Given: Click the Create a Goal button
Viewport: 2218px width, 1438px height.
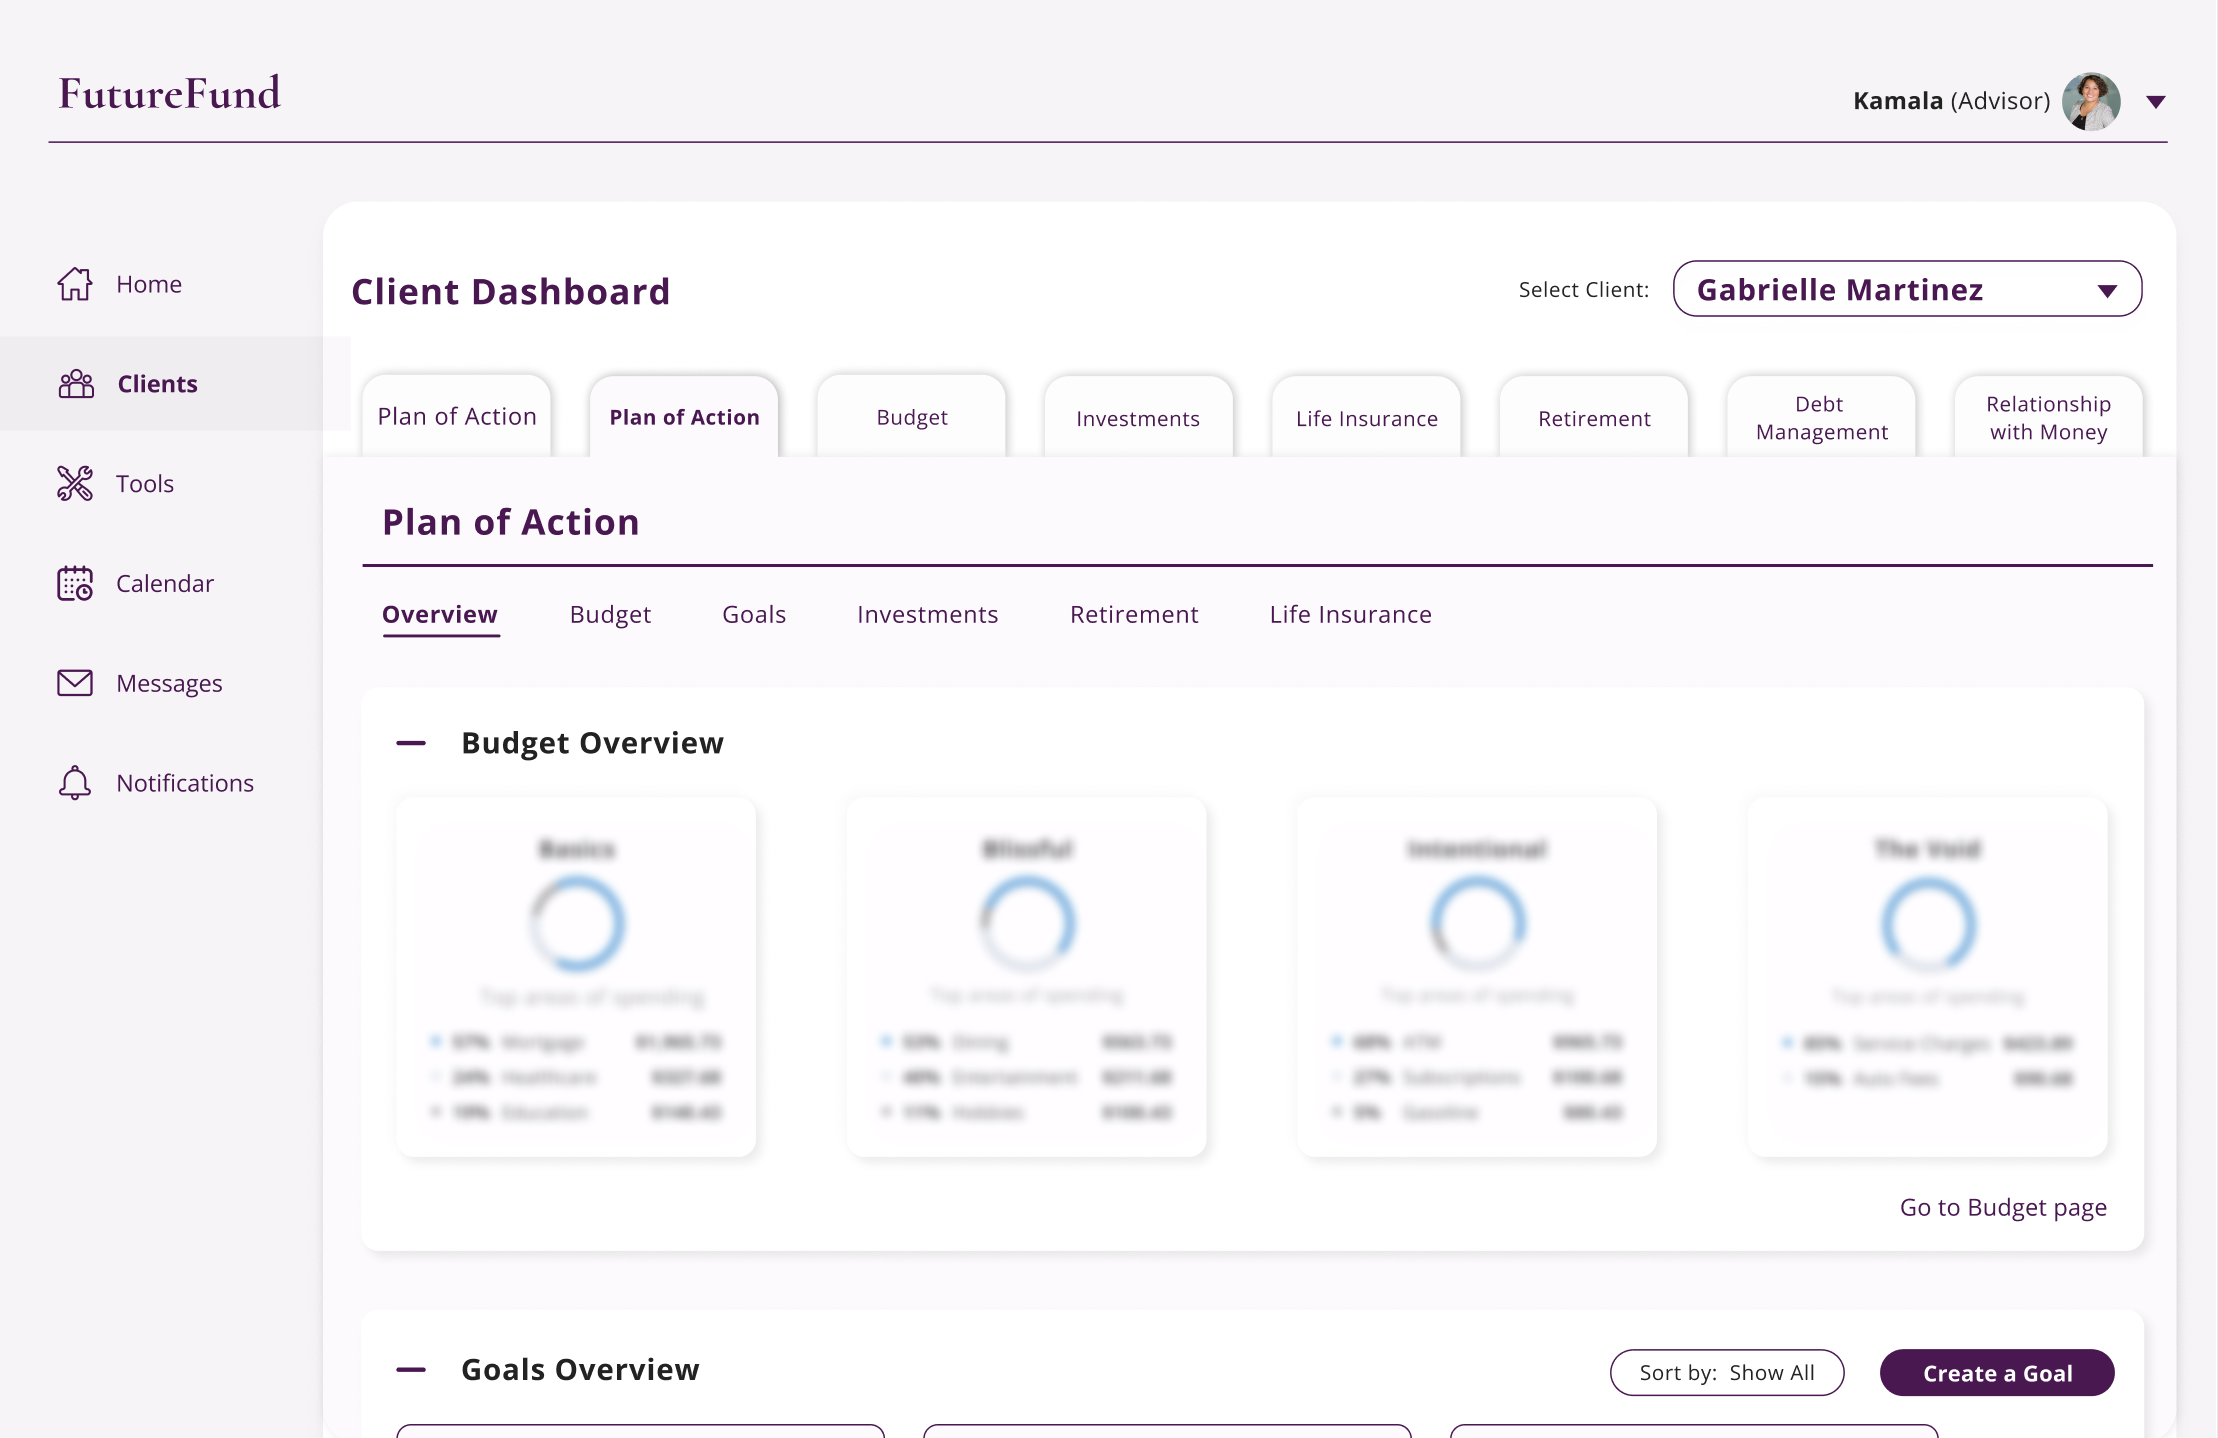Looking at the screenshot, I should click(x=1997, y=1373).
